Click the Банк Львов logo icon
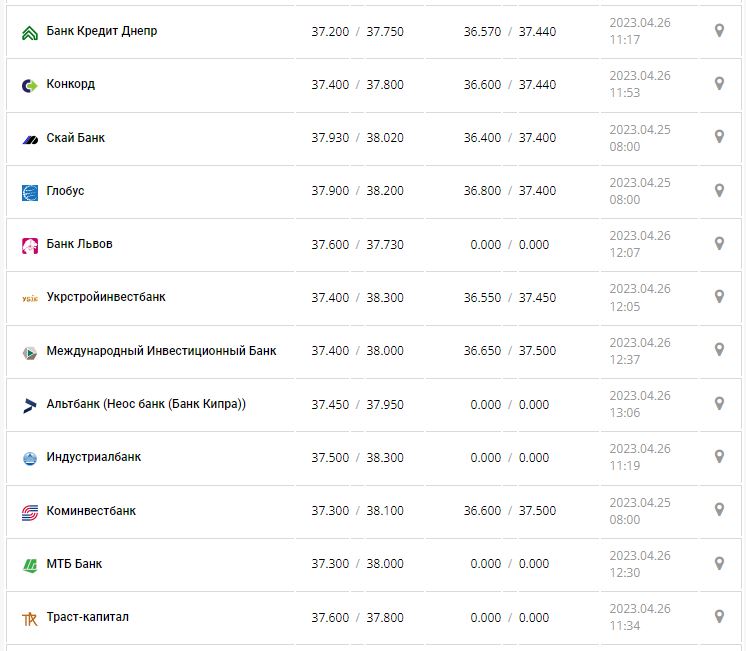 (30, 245)
